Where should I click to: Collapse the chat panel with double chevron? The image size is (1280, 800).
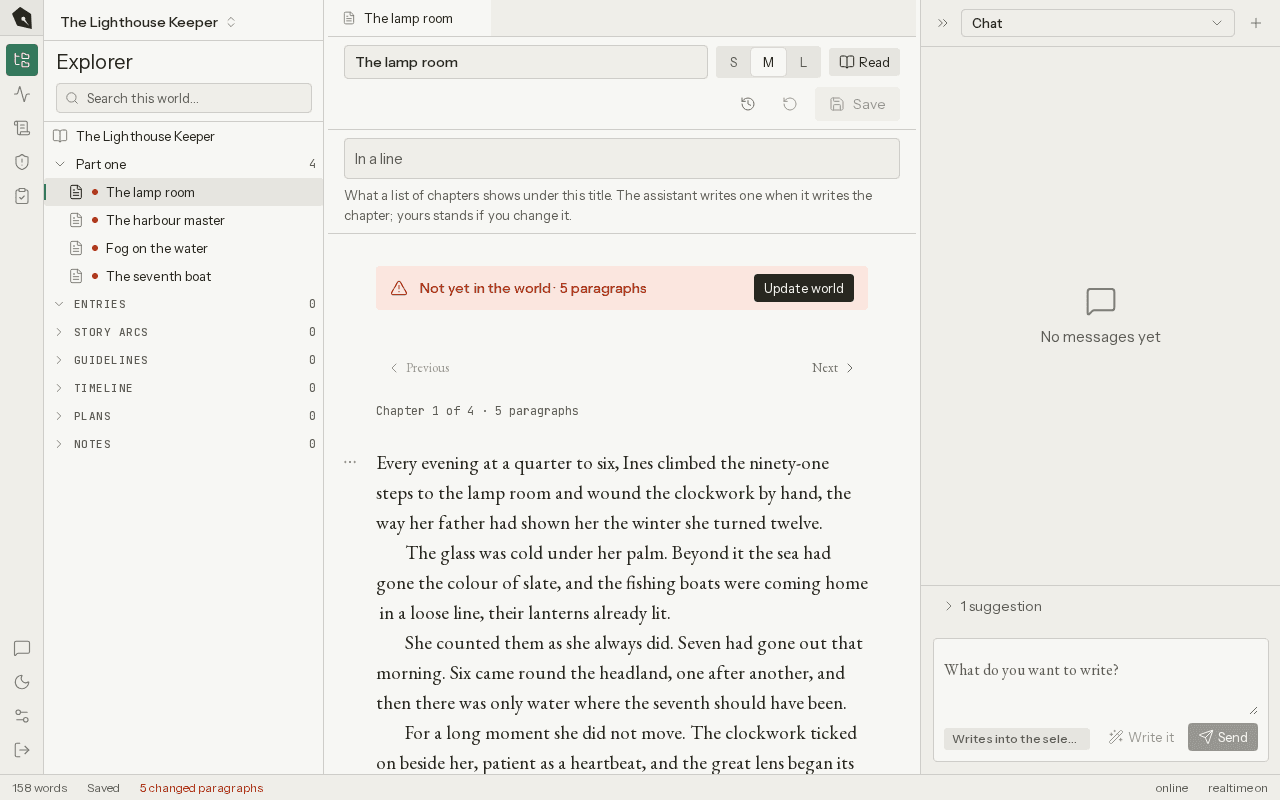pos(942,23)
